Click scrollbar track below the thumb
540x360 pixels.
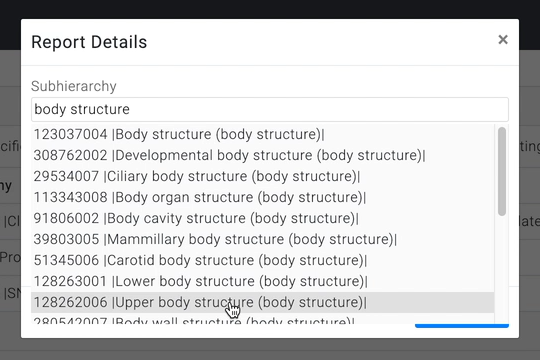(502, 269)
